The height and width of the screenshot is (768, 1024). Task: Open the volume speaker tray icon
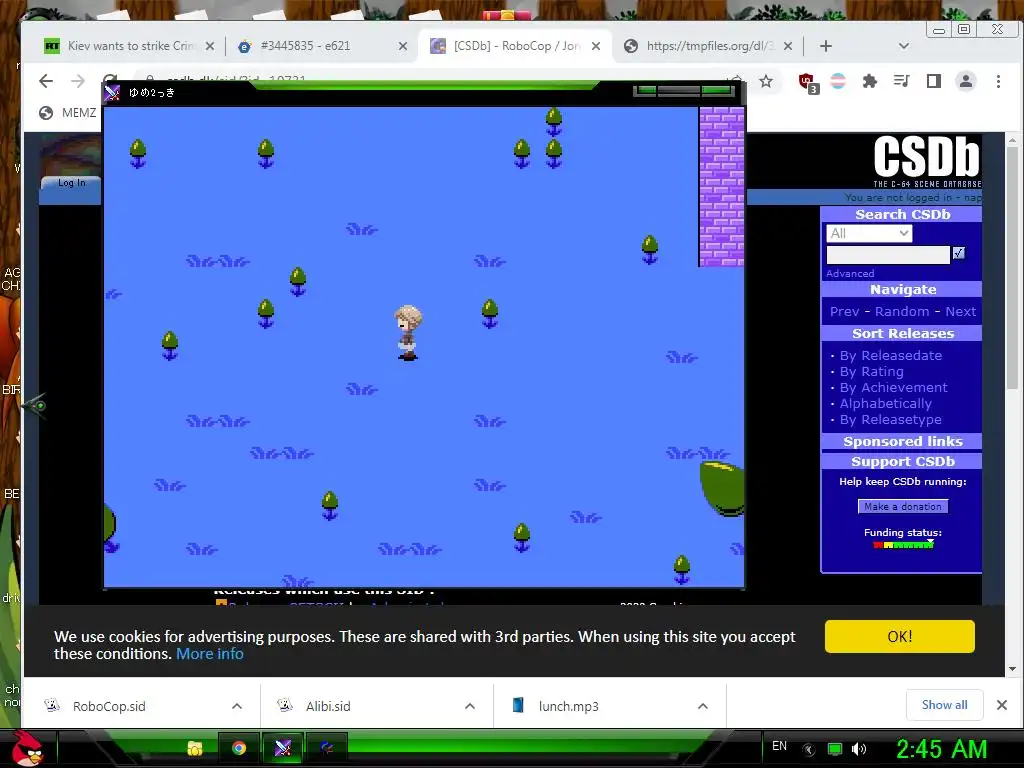click(859, 749)
